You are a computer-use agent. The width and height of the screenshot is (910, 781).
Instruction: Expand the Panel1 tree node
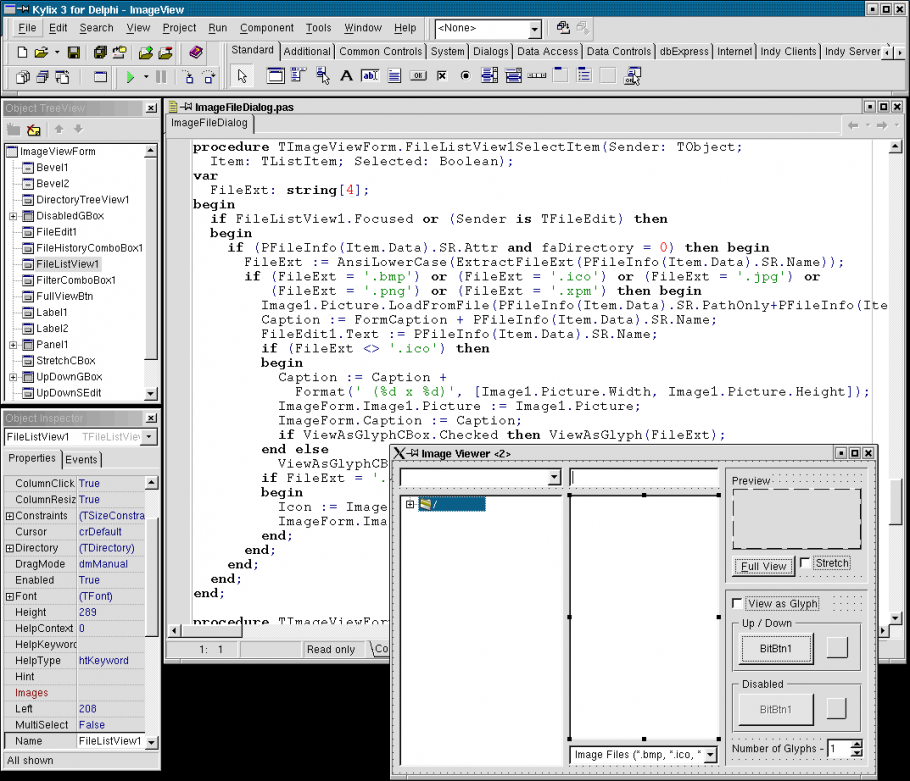[13, 345]
